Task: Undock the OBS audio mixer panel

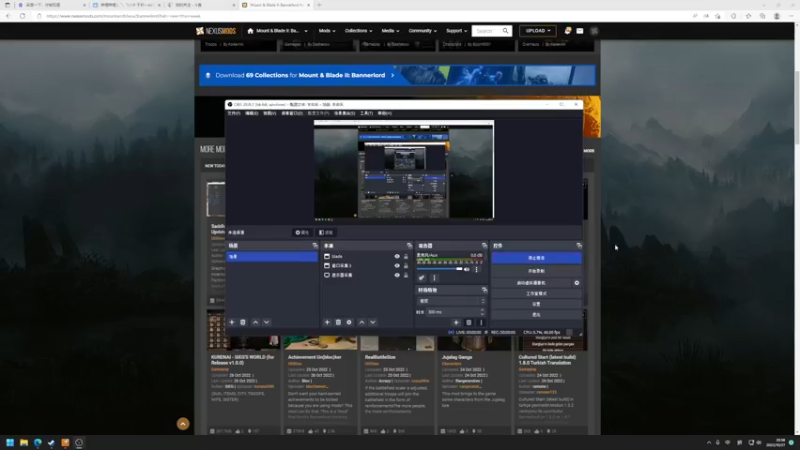Action: 484,246
